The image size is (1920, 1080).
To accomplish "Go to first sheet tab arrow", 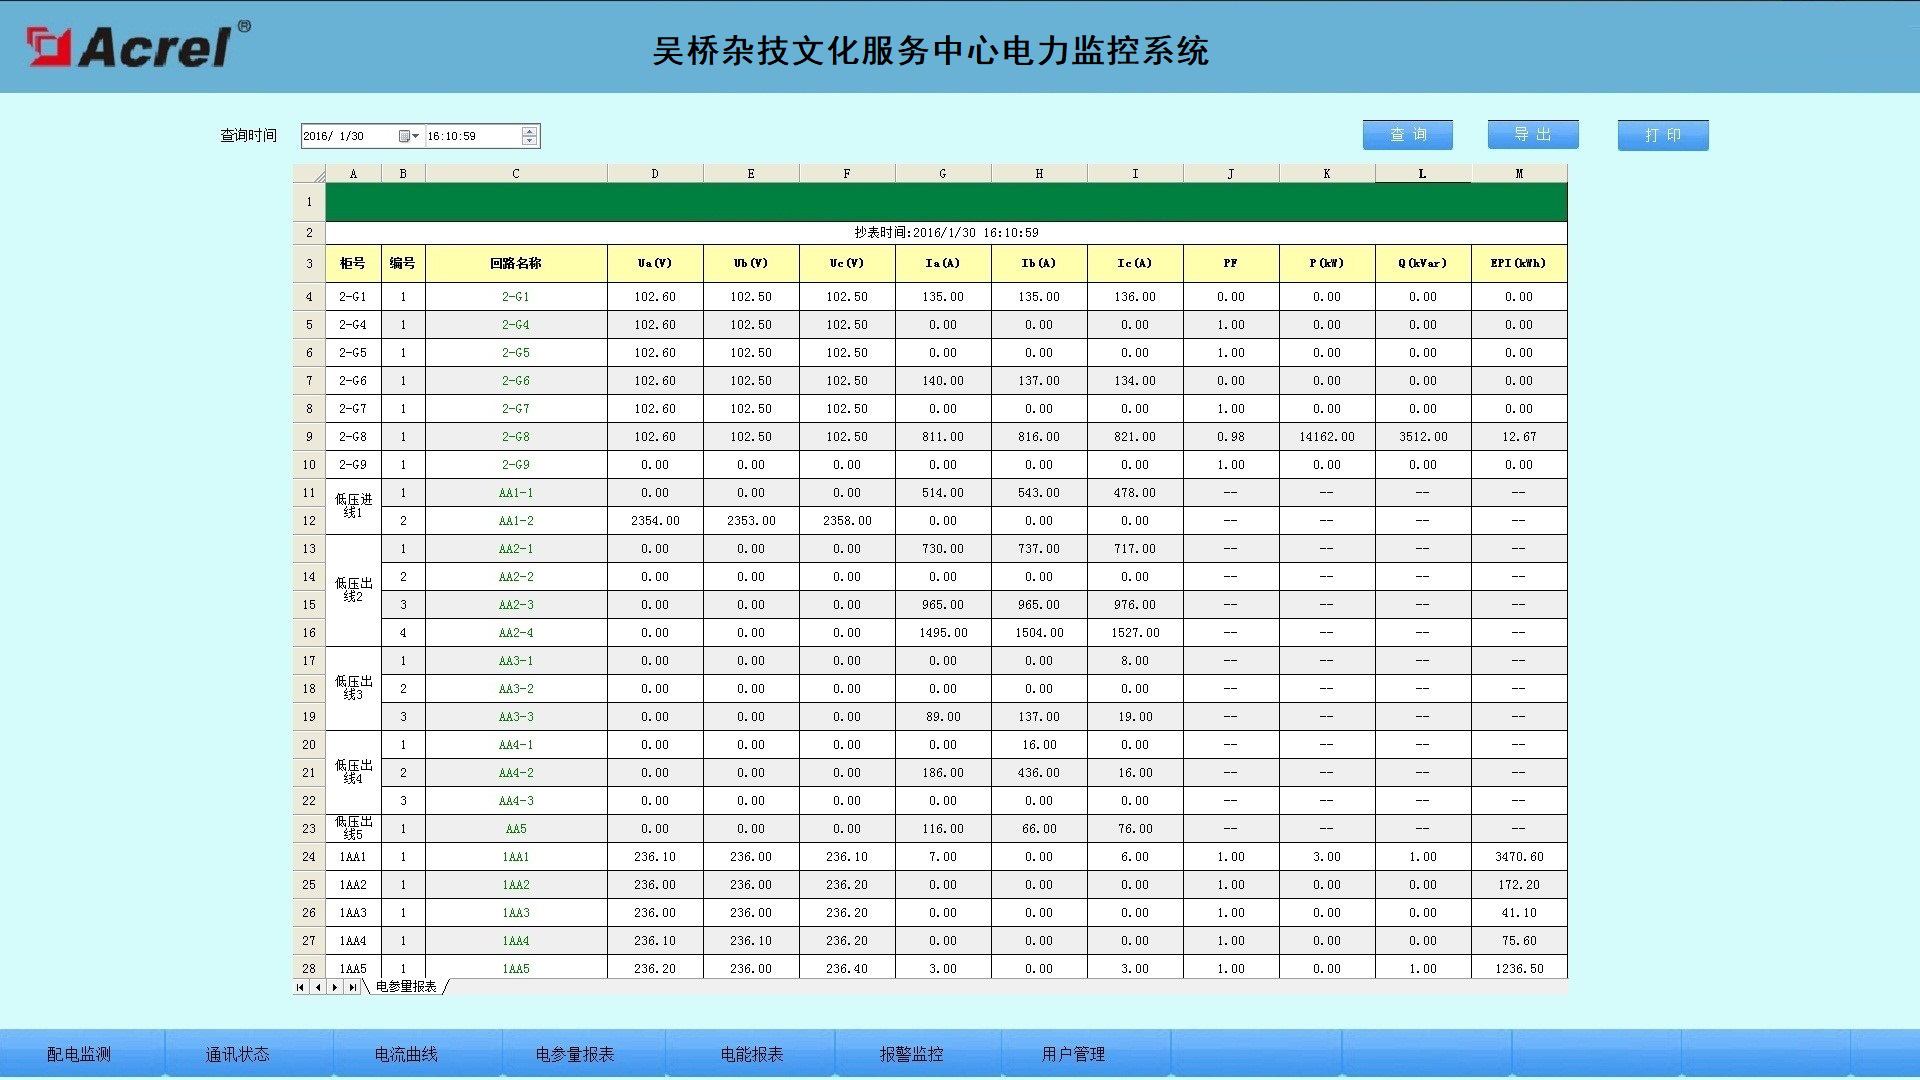I will point(300,987).
